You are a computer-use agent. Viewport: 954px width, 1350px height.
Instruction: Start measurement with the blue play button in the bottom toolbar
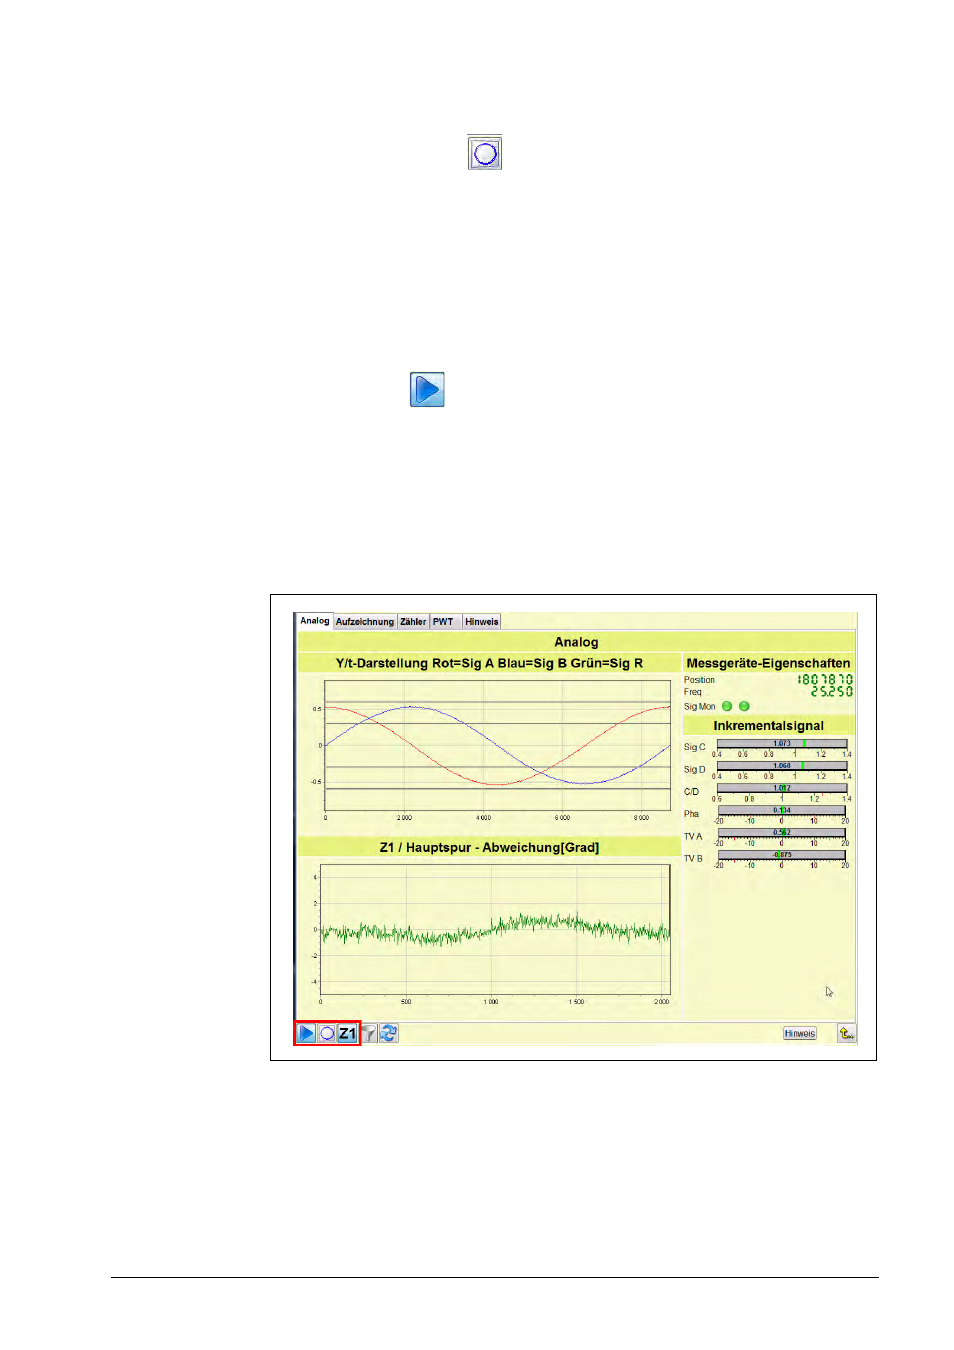tap(306, 1033)
